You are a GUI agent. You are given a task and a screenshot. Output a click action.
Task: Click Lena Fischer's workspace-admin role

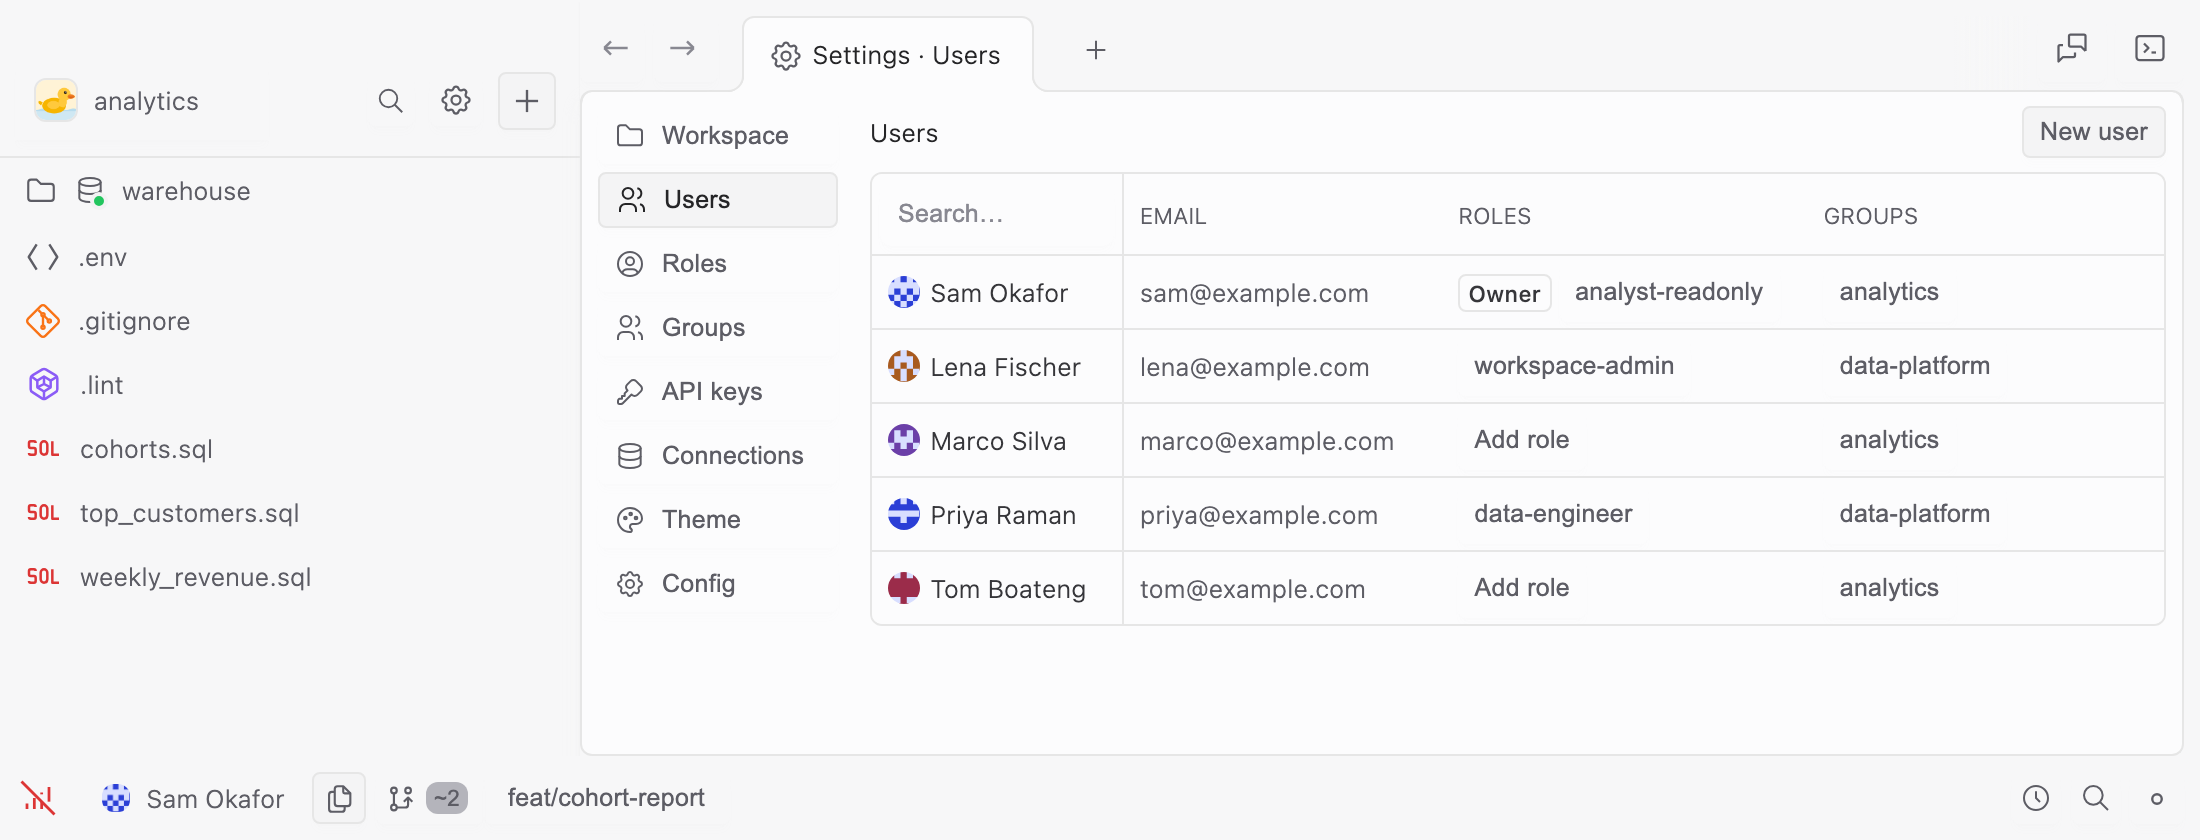pos(1574,366)
